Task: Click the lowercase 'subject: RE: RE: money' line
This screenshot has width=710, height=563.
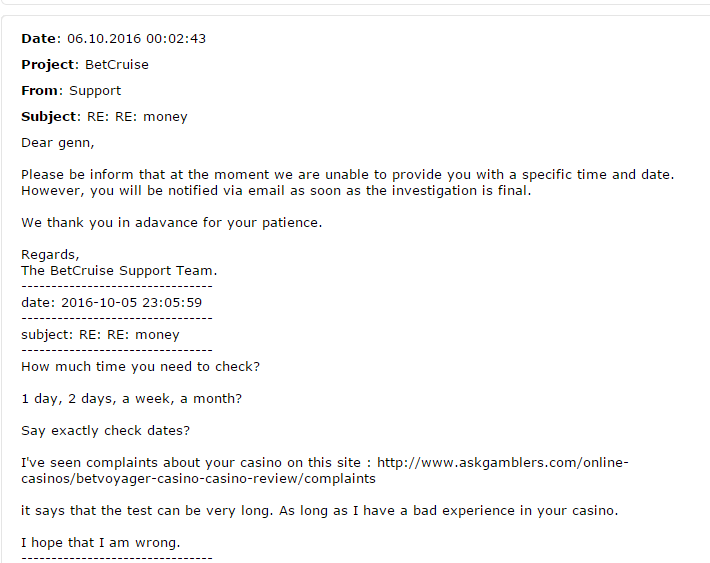Action: tap(101, 335)
